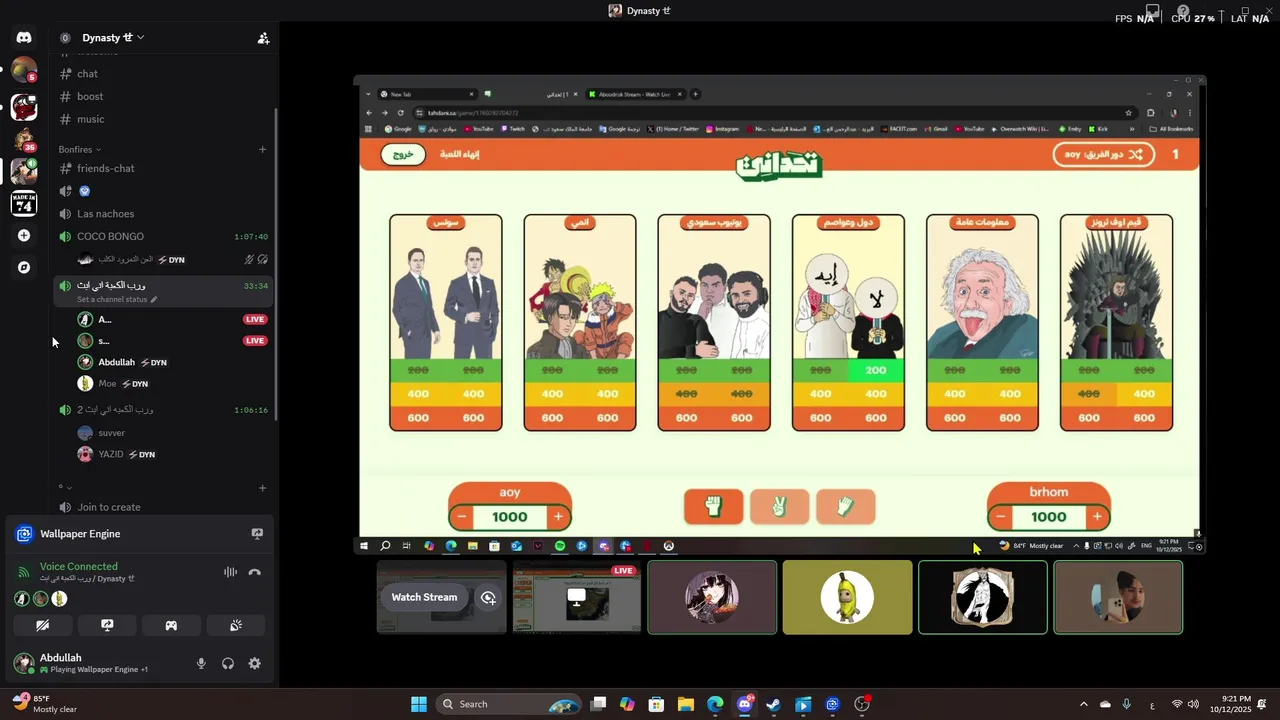Click the Add a Server plus icon
The image size is (1280, 720).
click(x=24, y=236)
